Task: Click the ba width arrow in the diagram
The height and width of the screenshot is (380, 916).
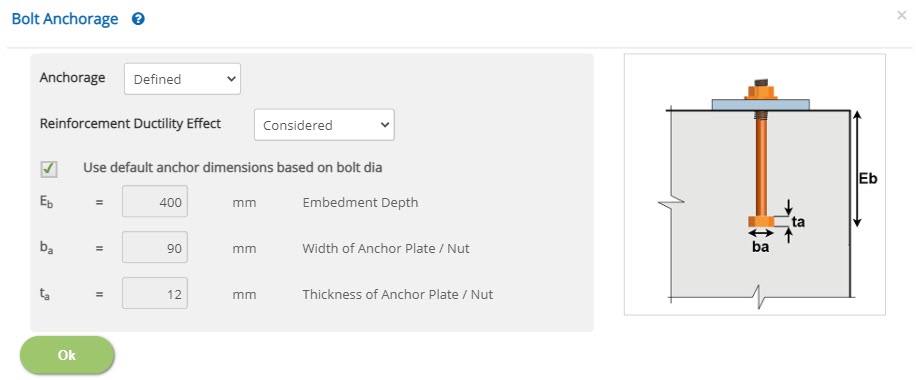Action: pos(761,233)
